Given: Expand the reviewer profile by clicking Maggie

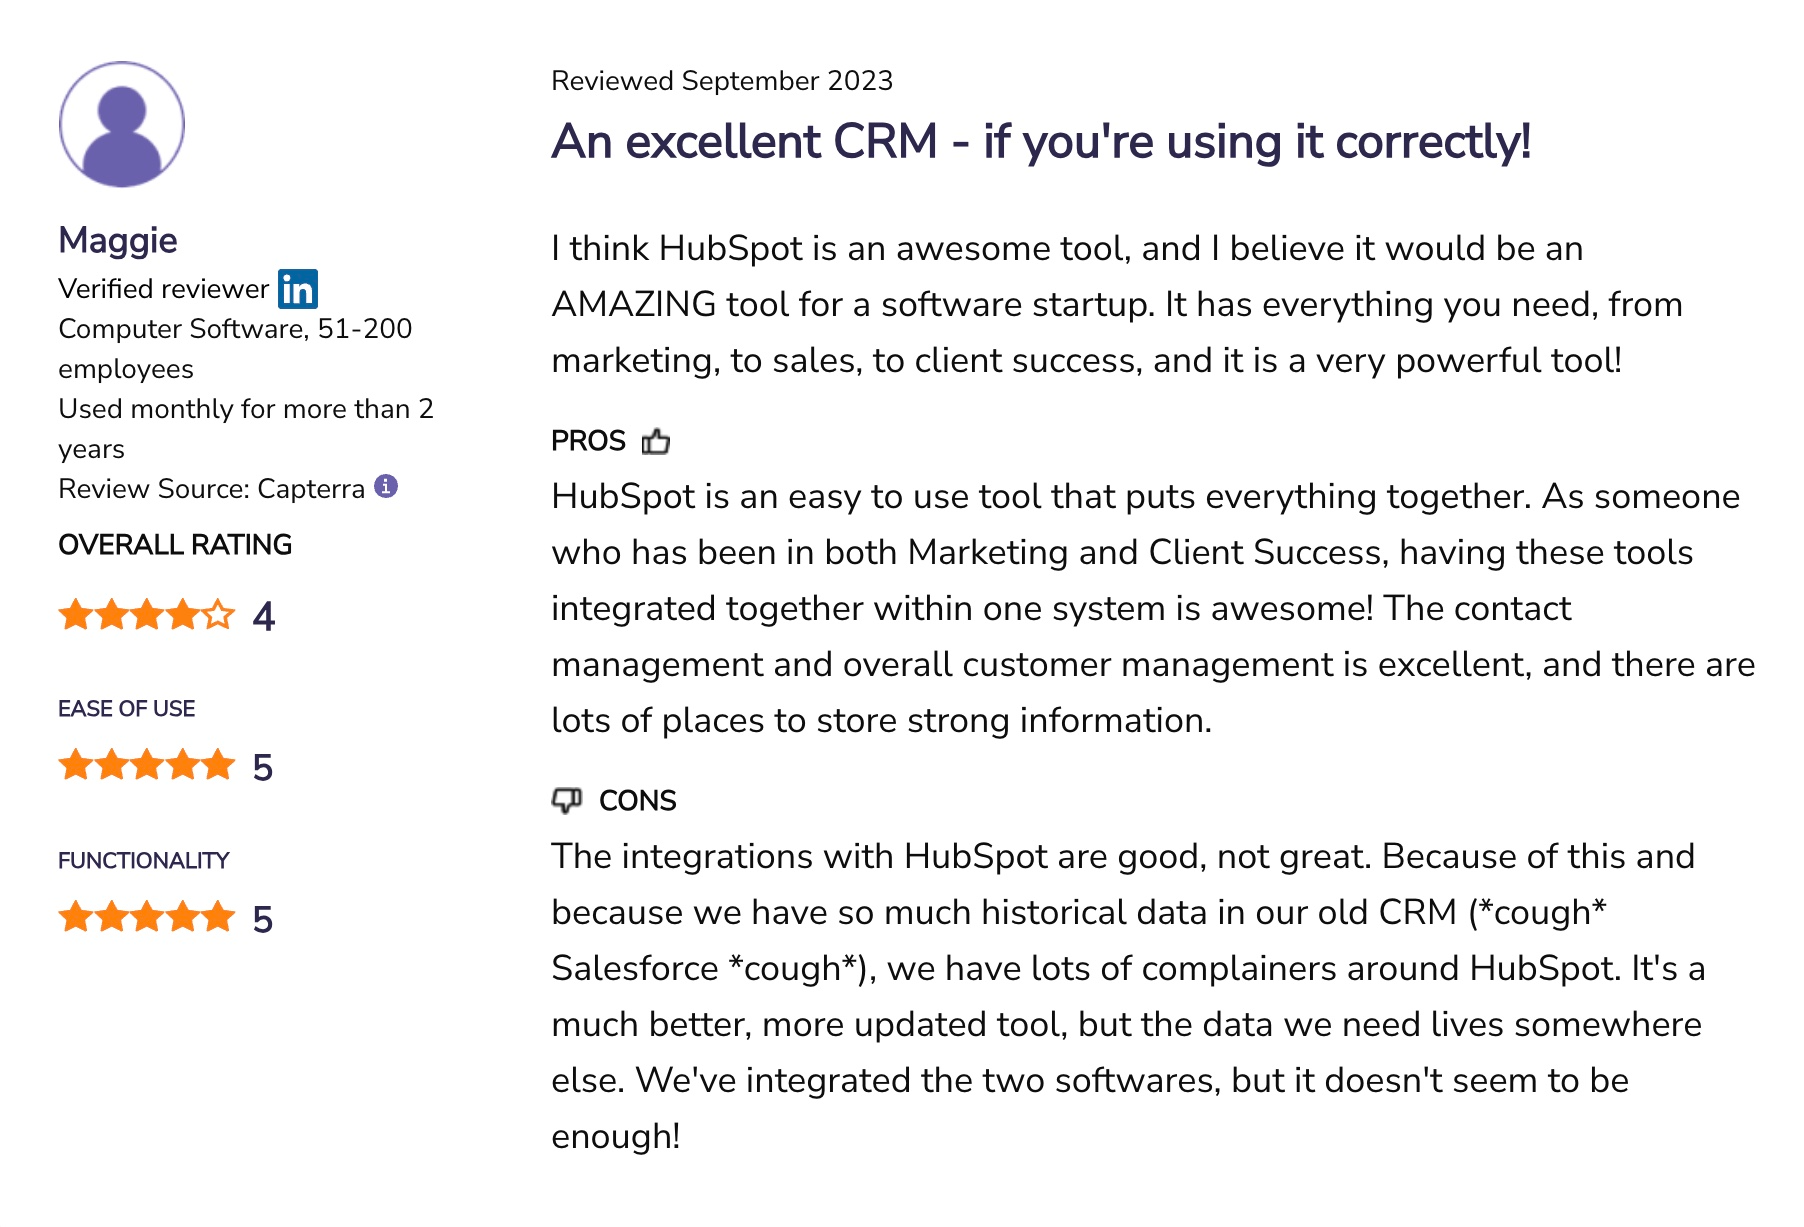Looking at the screenshot, I should pyautogui.click(x=117, y=239).
